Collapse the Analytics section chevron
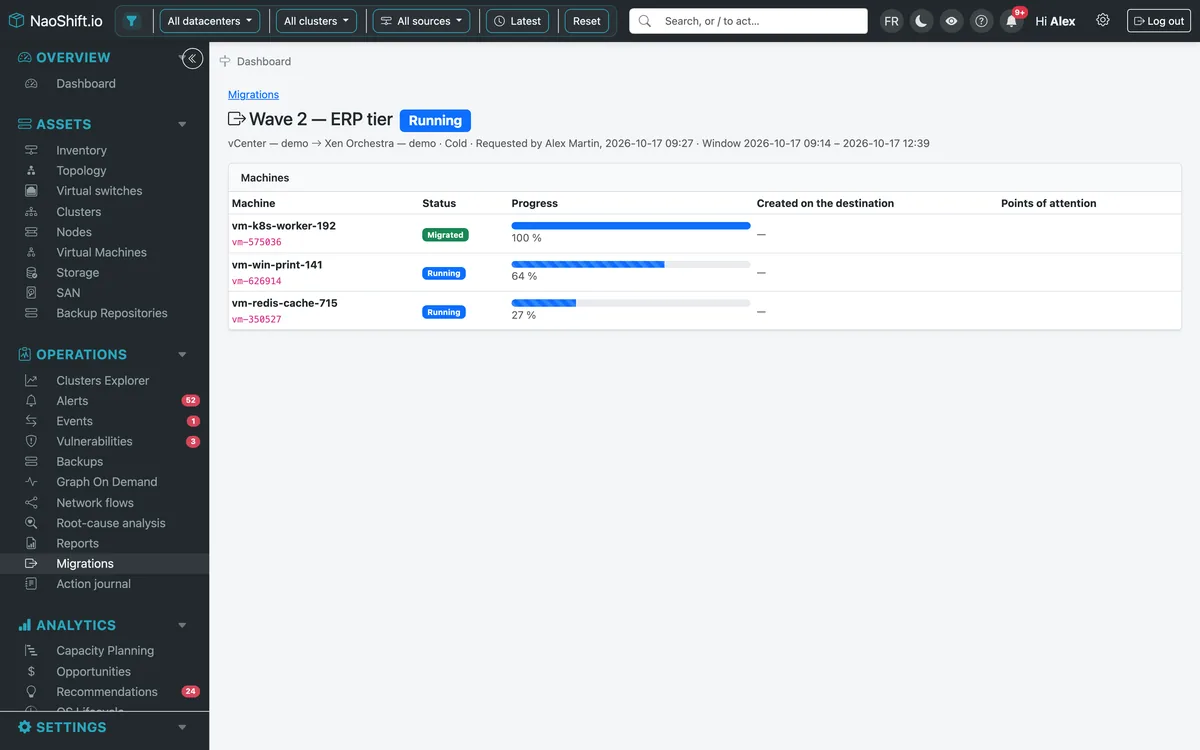 click(x=182, y=625)
